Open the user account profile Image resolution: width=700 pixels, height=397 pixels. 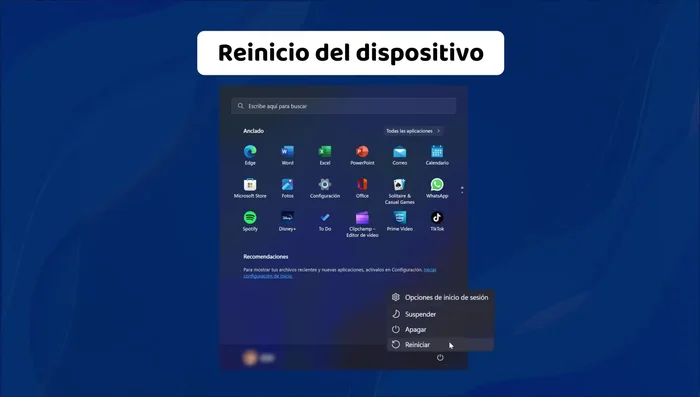258,358
